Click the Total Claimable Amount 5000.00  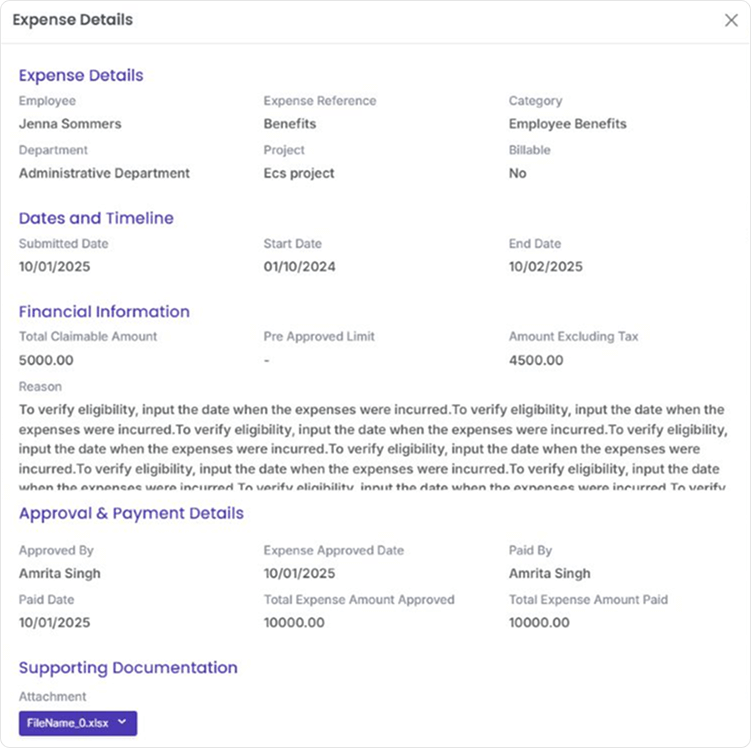click(46, 360)
